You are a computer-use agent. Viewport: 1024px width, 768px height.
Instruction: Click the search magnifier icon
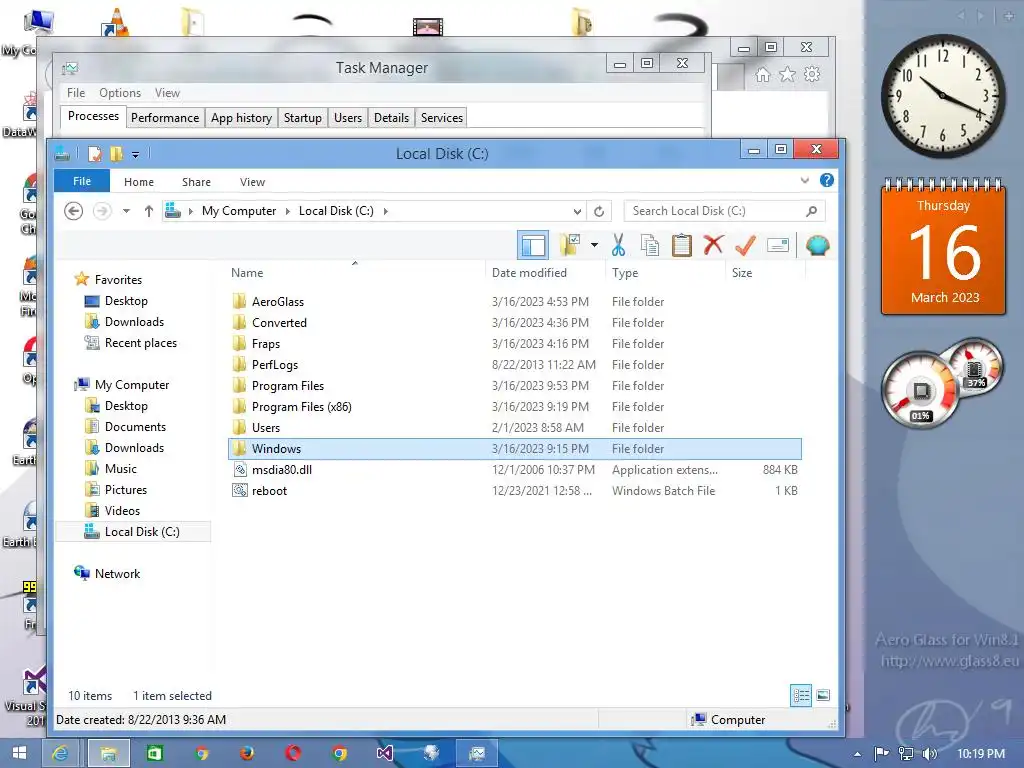(812, 211)
